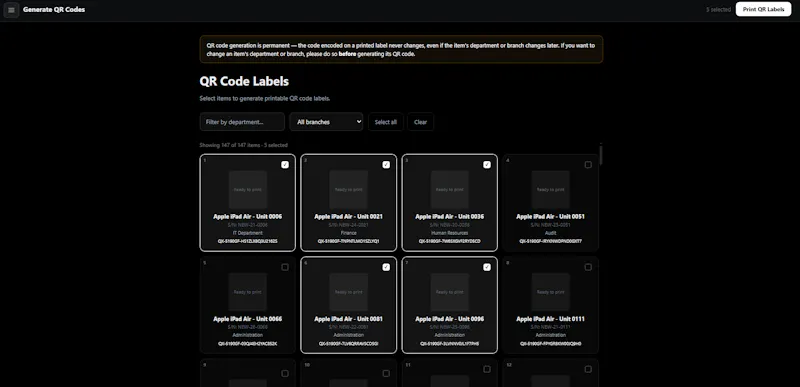The height and width of the screenshot is (387, 800).
Task: Click the title Apple iPad Air - Unit 0021
Action: 348,217
